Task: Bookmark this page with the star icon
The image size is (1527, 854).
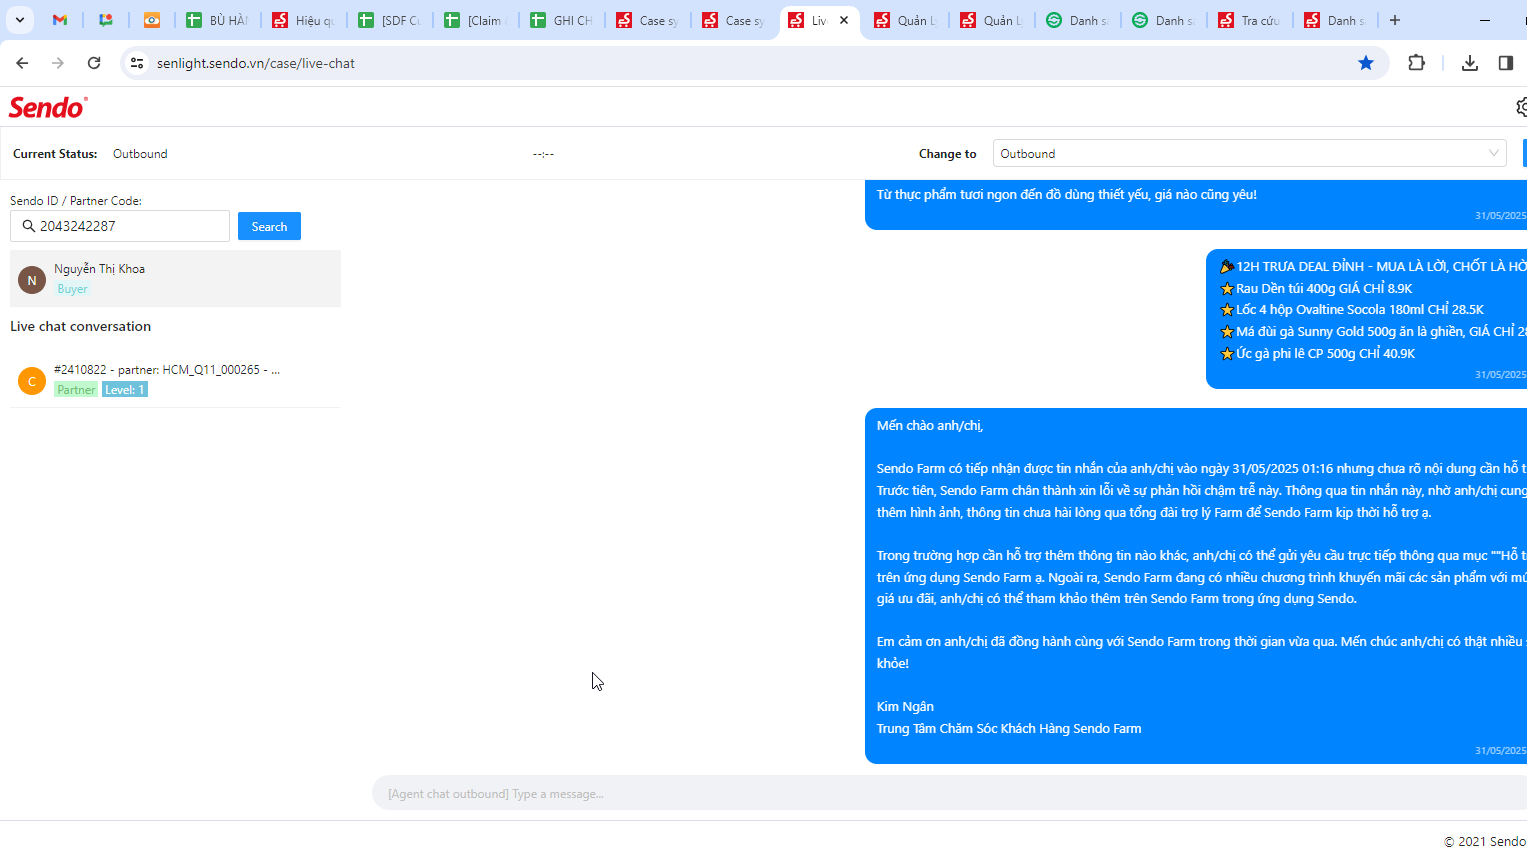Action: pyautogui.click(x=1366, y=63)
